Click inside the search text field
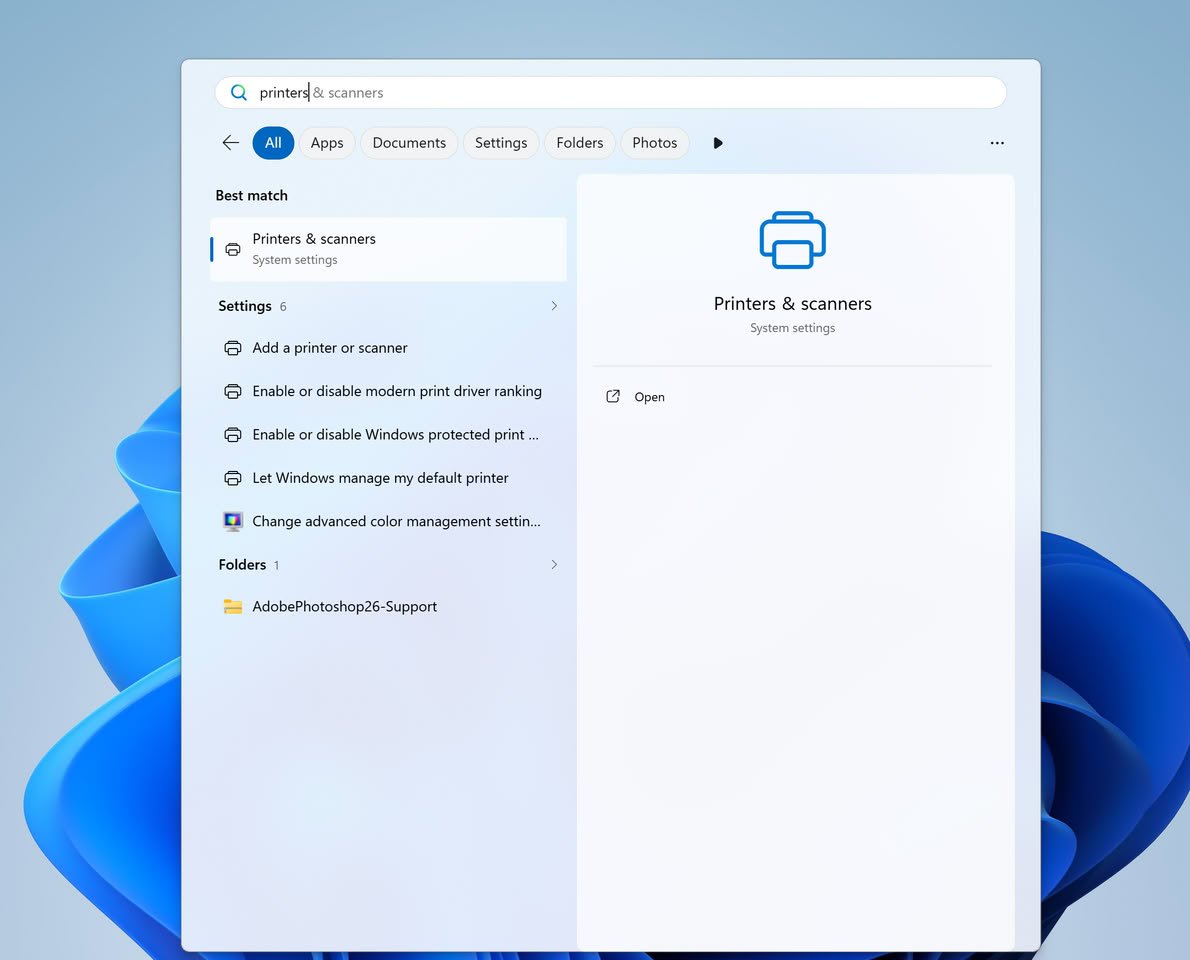 pos(611,93)
